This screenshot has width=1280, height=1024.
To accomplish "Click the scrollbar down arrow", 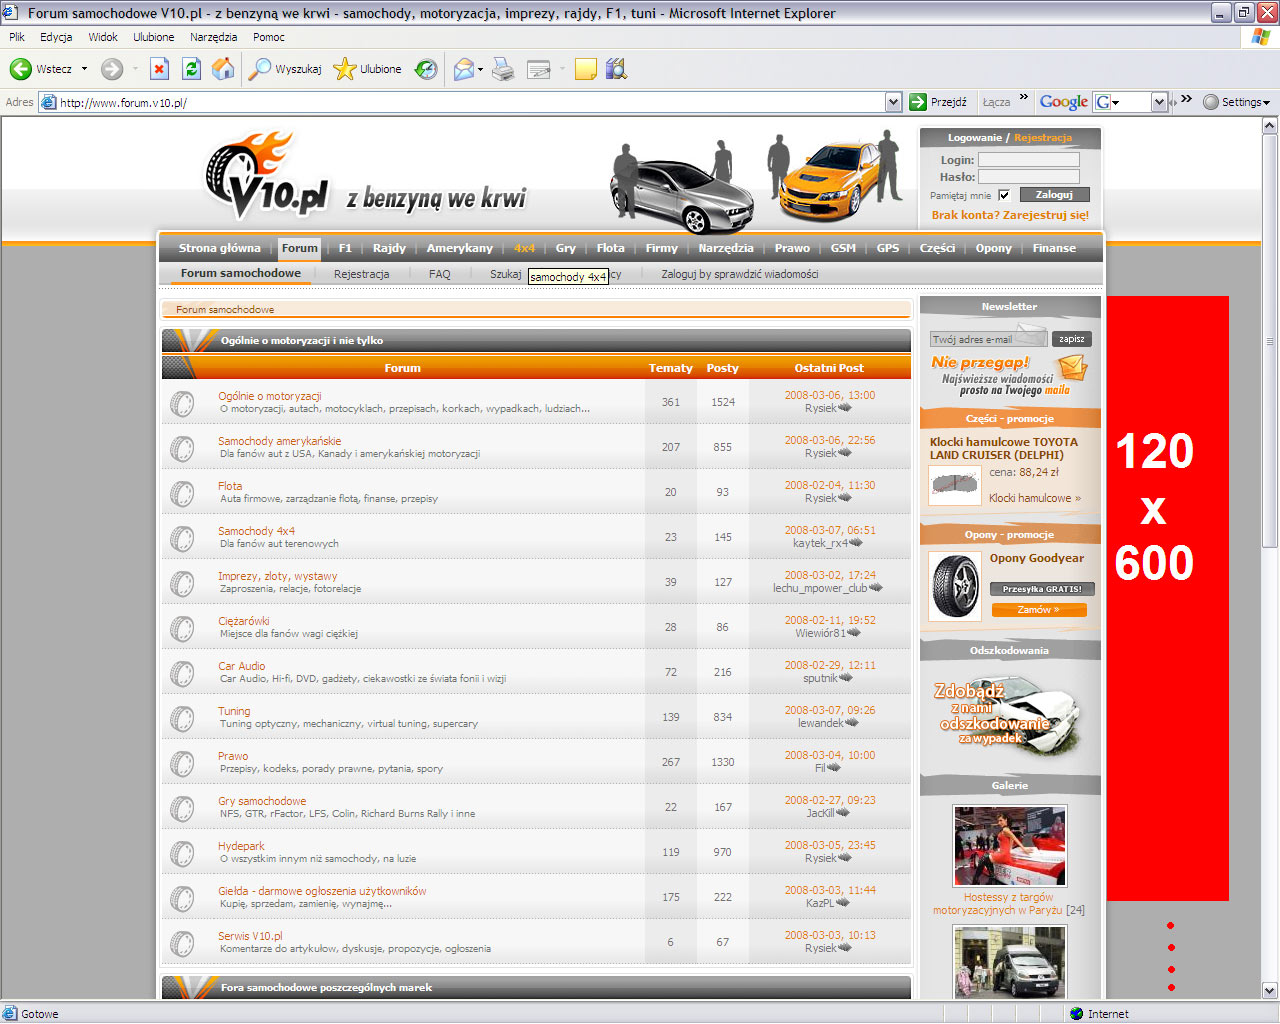I will 1270,991.
